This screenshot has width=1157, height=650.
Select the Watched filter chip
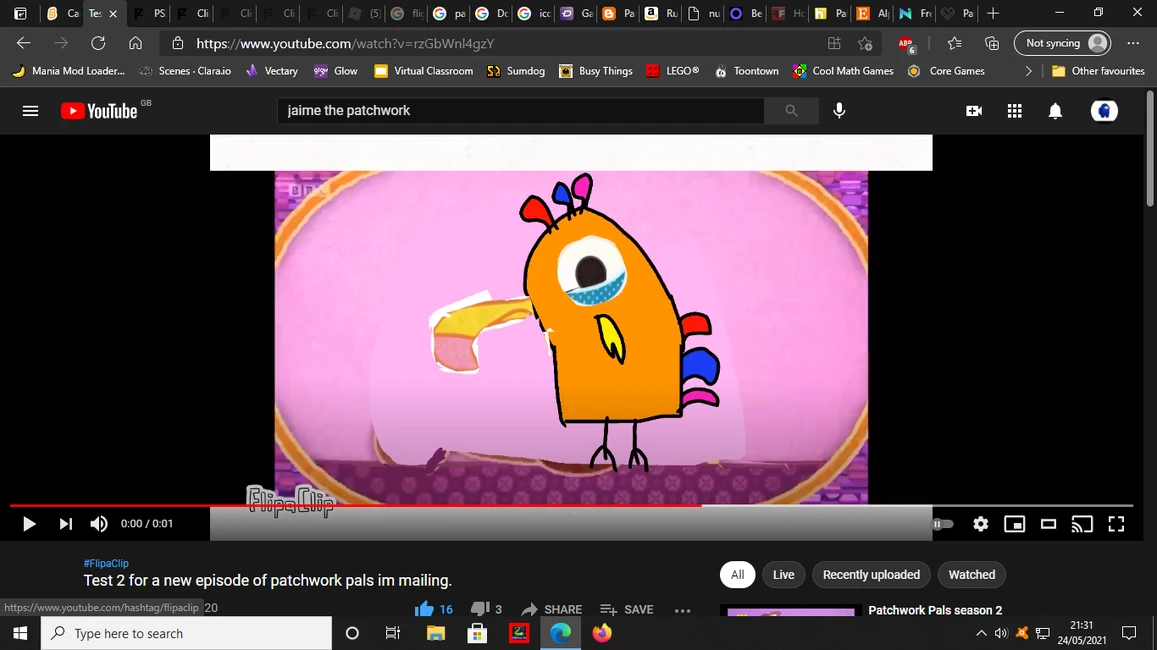tap(971, 574)
